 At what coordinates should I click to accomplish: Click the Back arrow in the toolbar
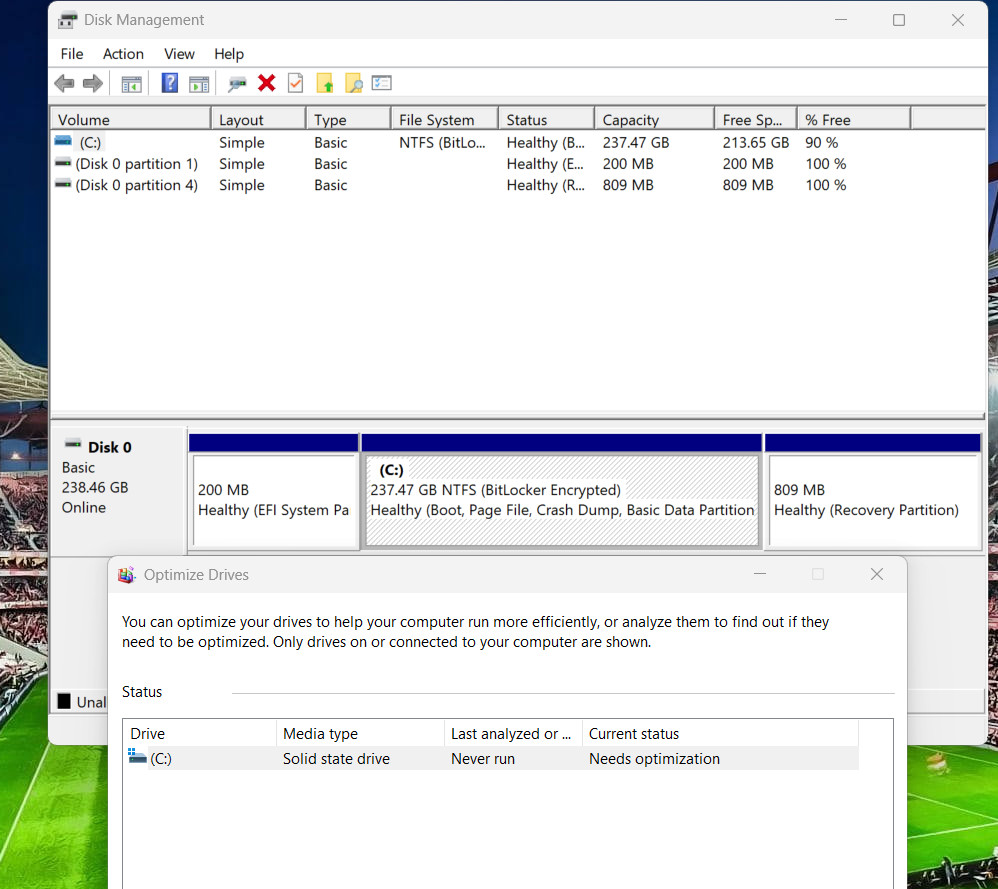[64, 83]
